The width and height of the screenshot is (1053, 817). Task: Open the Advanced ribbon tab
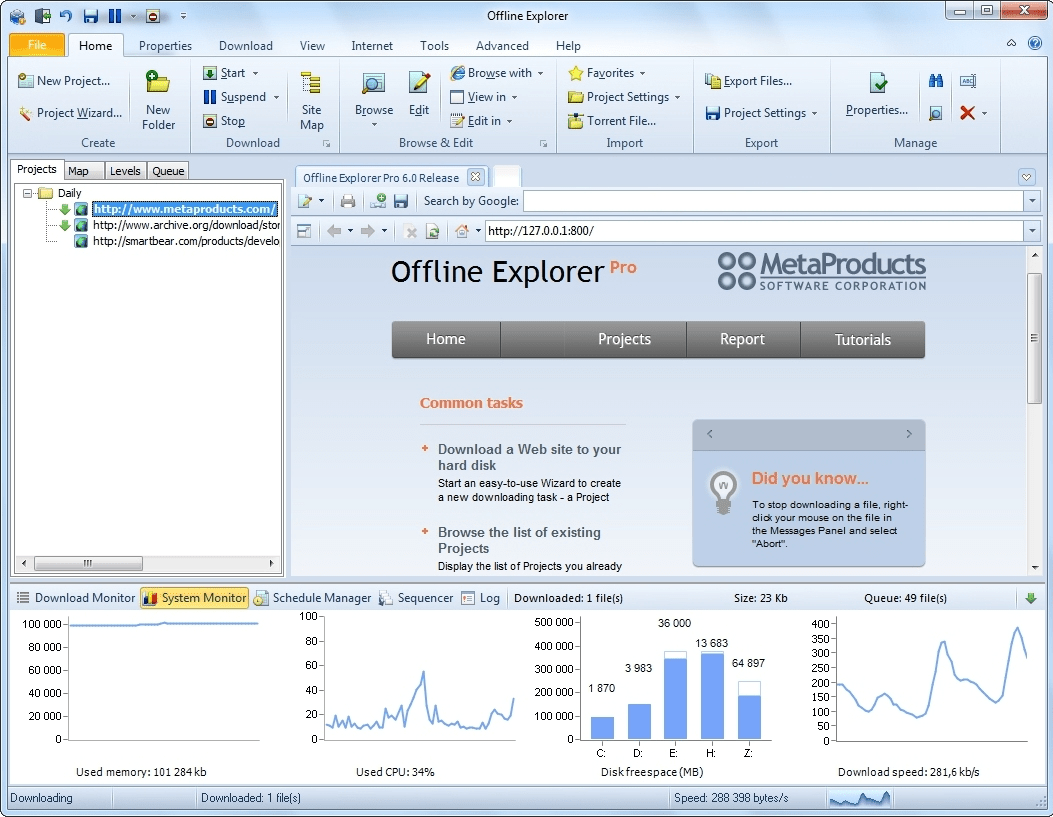[502, 46]
